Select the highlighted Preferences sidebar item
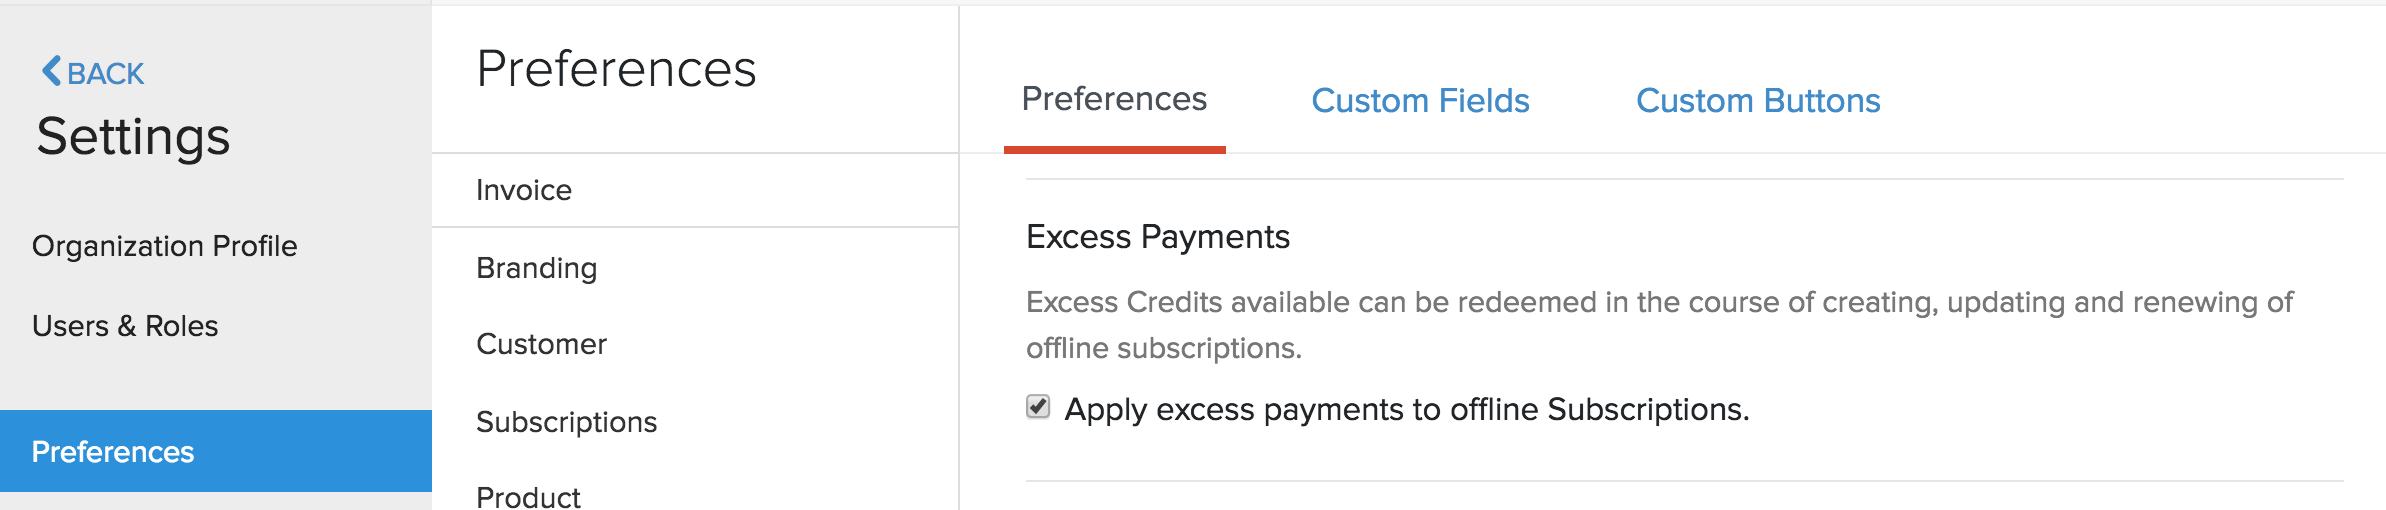2386x510 pixels. click(113, 452)
